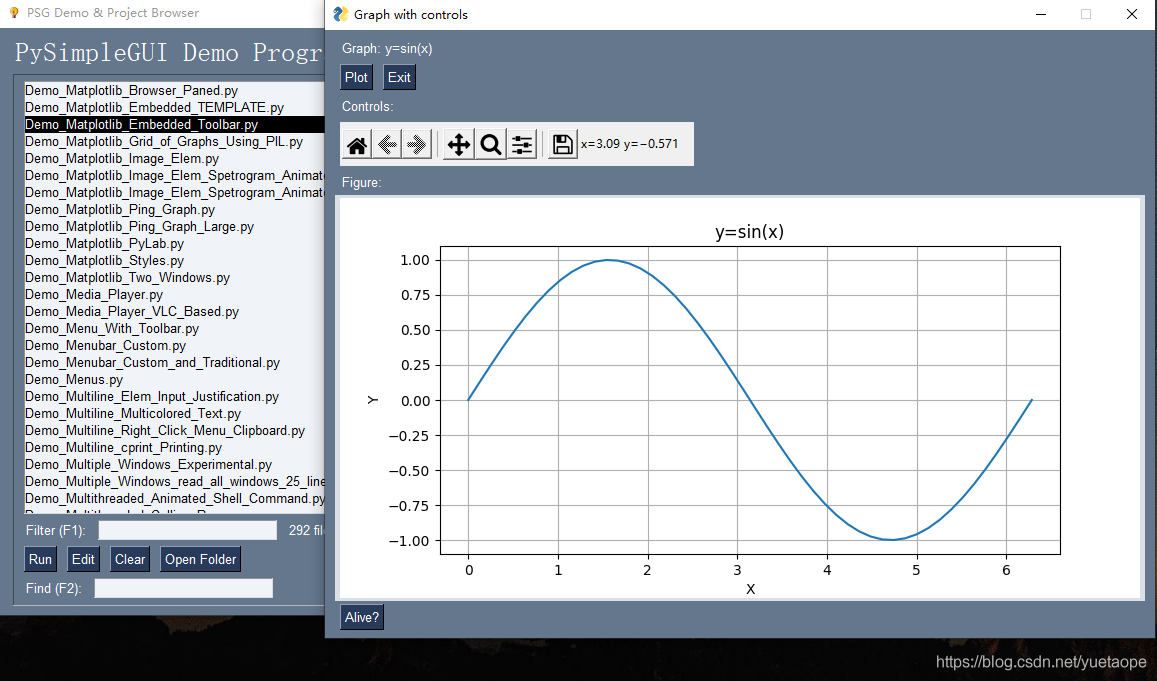Minimize the Graph with controls window
Image resolution: width=1157 pixels, height=681 pixels.
1040,15
